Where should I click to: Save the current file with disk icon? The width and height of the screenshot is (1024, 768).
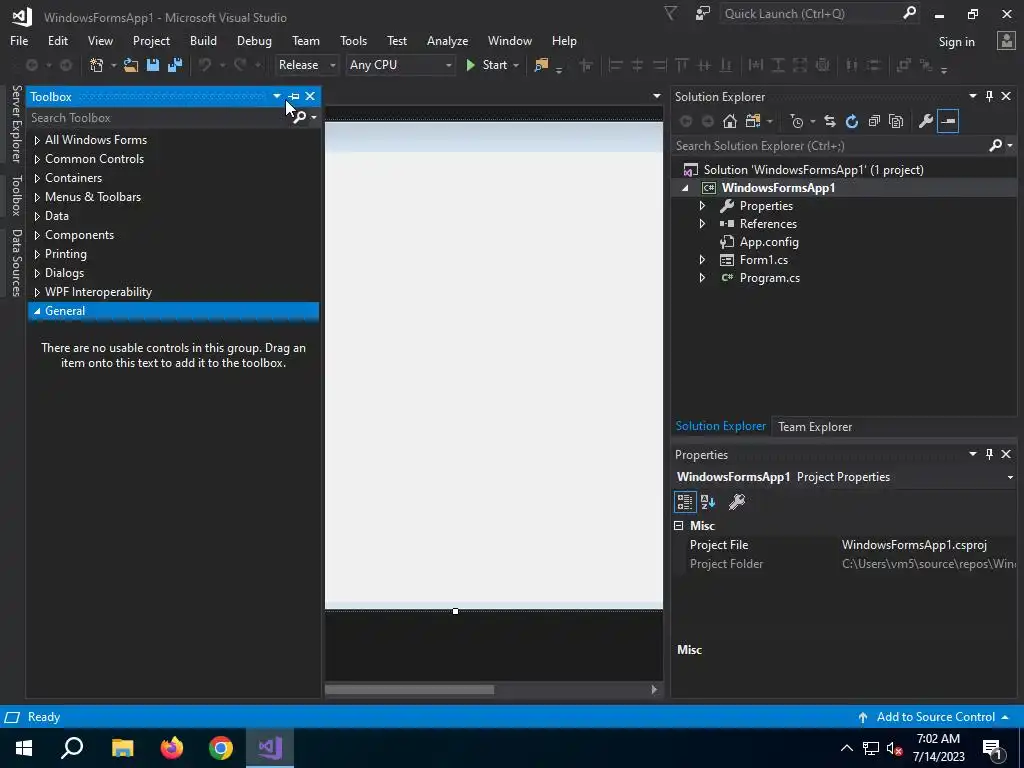(x=153, y=65)
